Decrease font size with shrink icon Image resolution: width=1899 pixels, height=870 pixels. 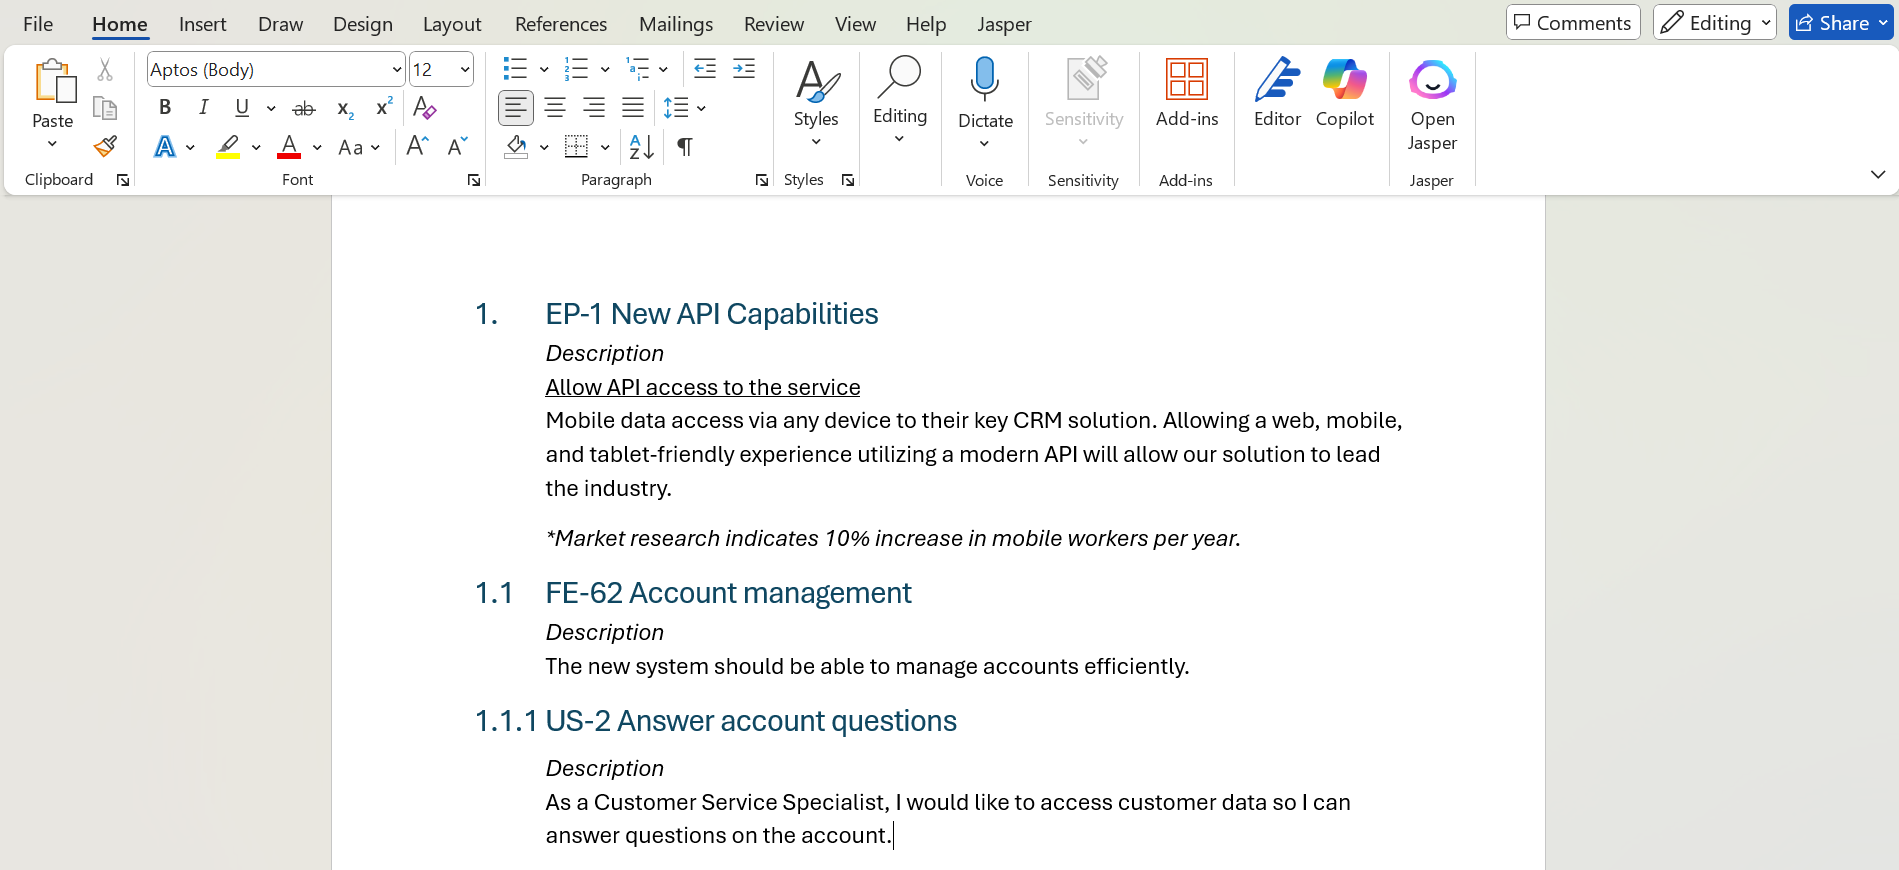tap(458, 147)
